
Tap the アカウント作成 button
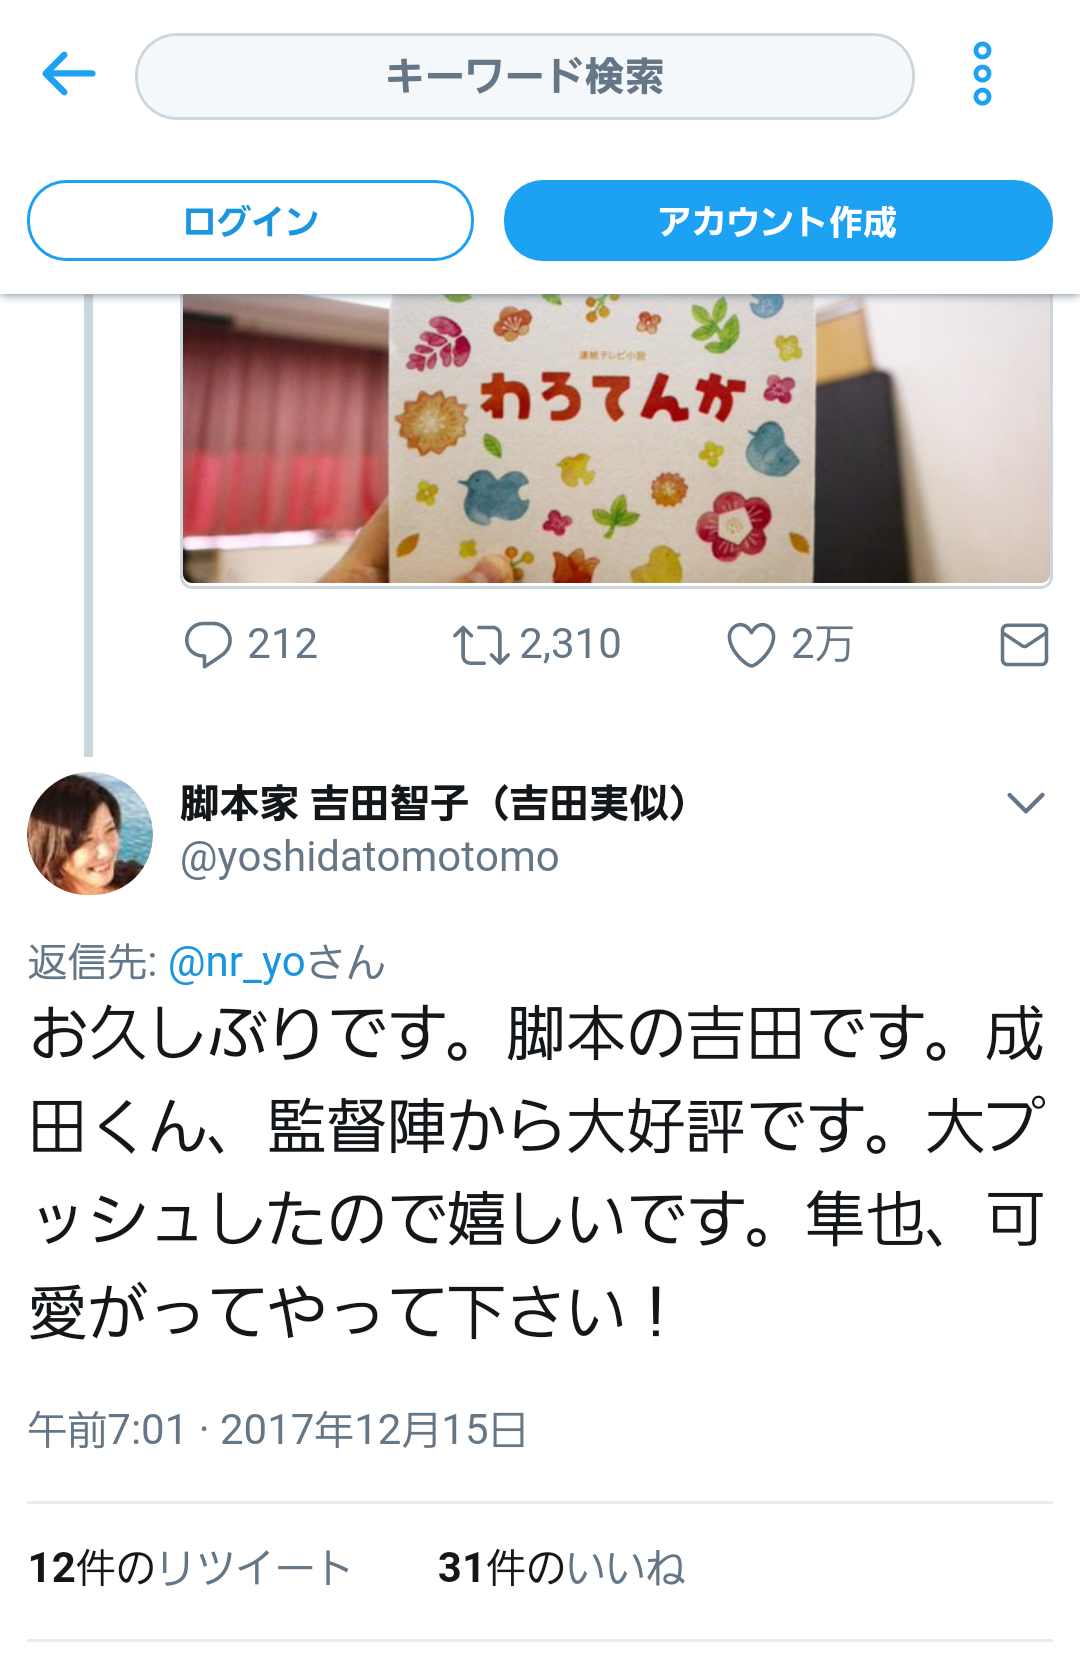pos(778,221)
